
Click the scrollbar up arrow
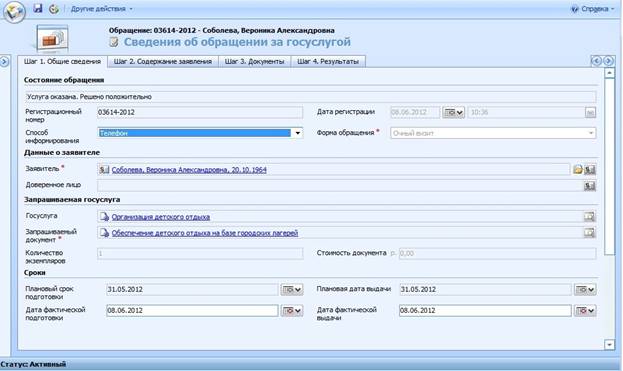(609, 73)
